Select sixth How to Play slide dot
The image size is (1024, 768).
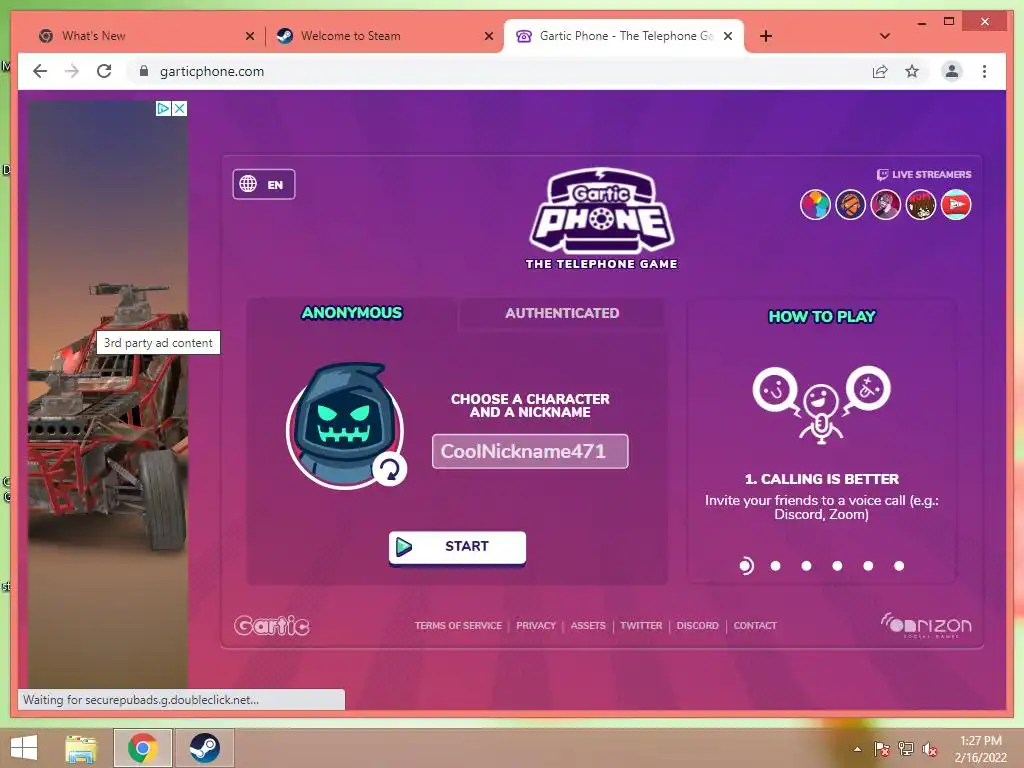pyautogui.click(x=899, y=566)
